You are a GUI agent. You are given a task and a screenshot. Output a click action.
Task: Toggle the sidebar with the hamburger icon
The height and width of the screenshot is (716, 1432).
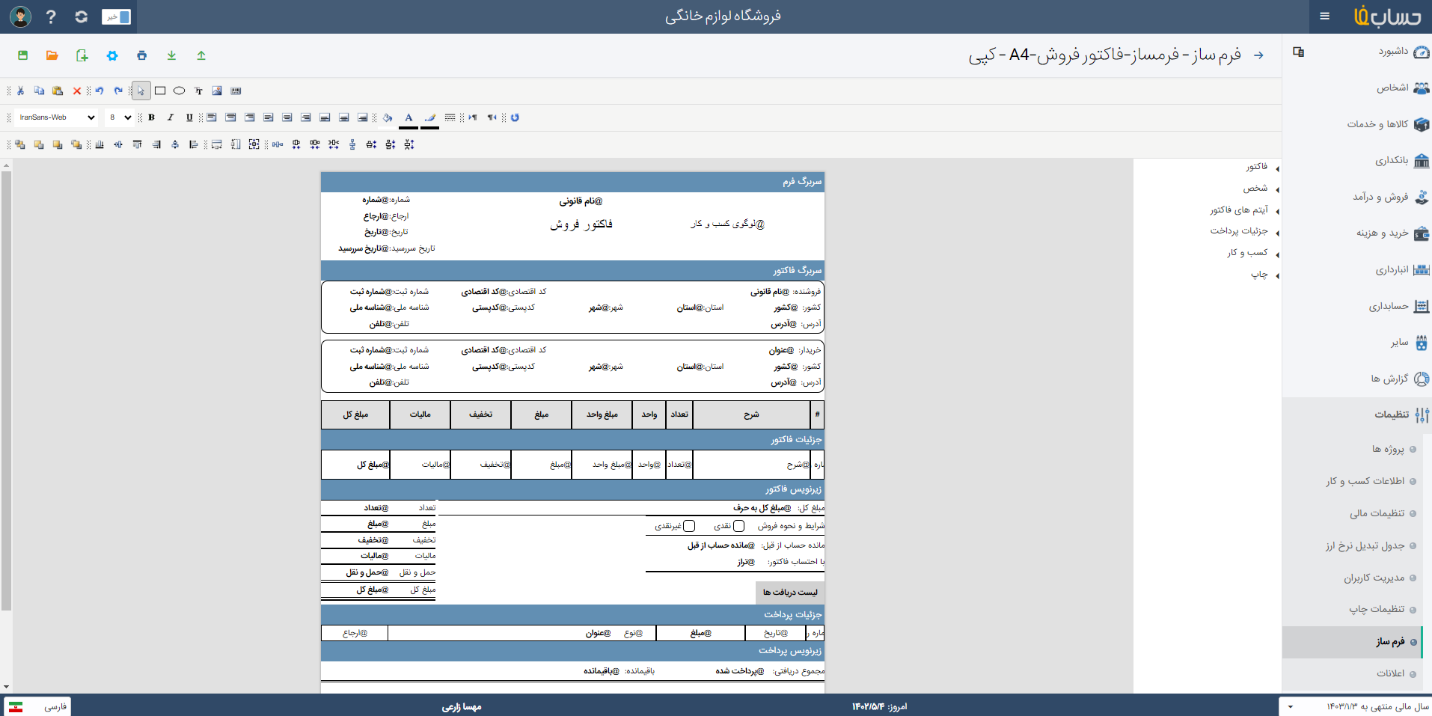click(x=1325, y=16)
